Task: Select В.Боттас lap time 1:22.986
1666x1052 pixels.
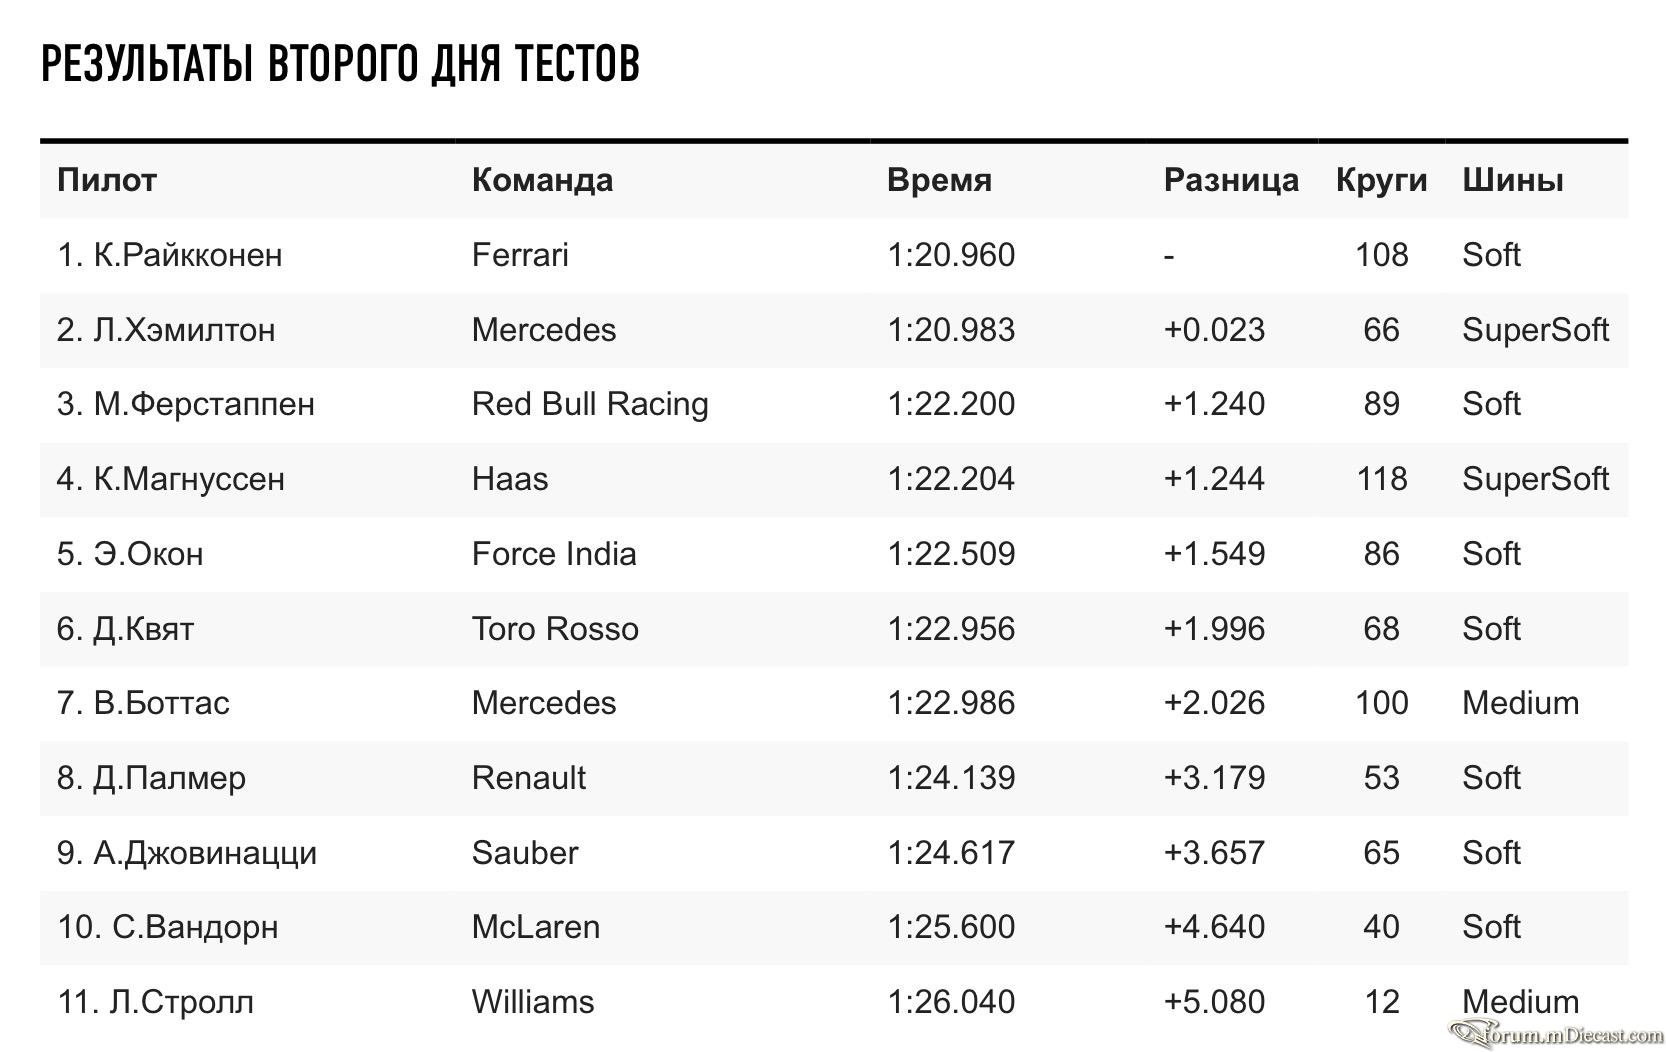Action: 951,703
